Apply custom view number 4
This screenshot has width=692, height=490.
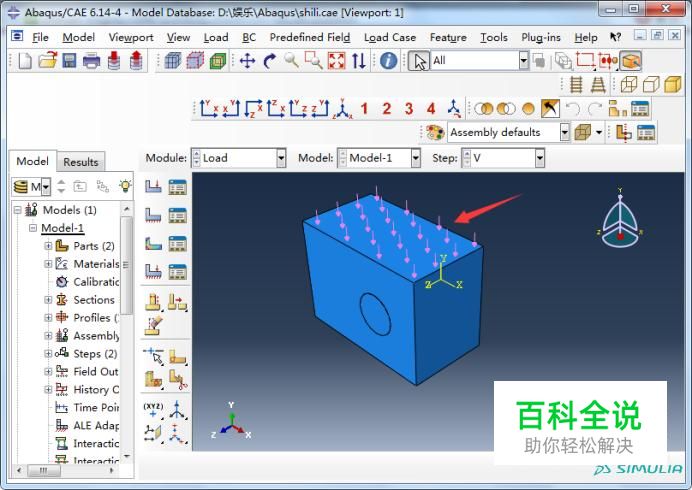[431, 108]
